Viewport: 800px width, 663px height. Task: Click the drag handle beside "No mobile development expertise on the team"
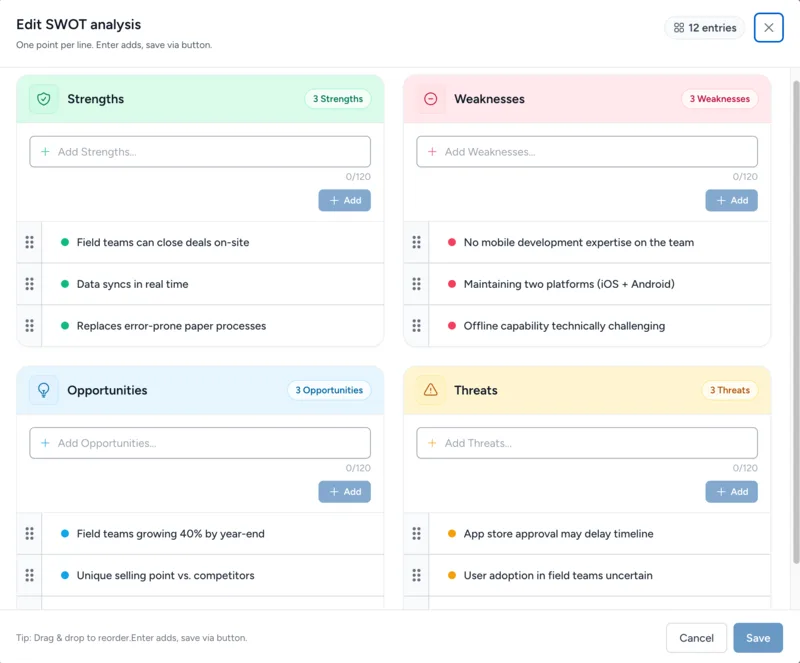coord(416,241)
